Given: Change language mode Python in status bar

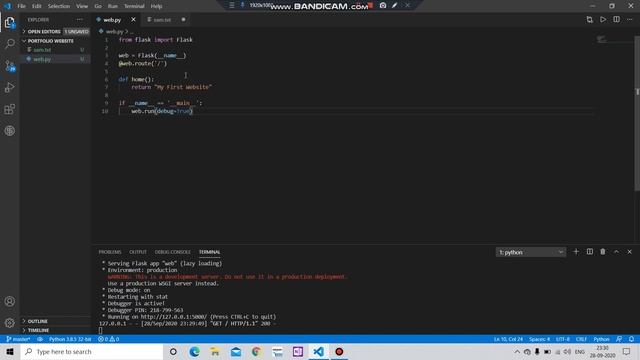Looking at the screenshot, I should 601,339.
